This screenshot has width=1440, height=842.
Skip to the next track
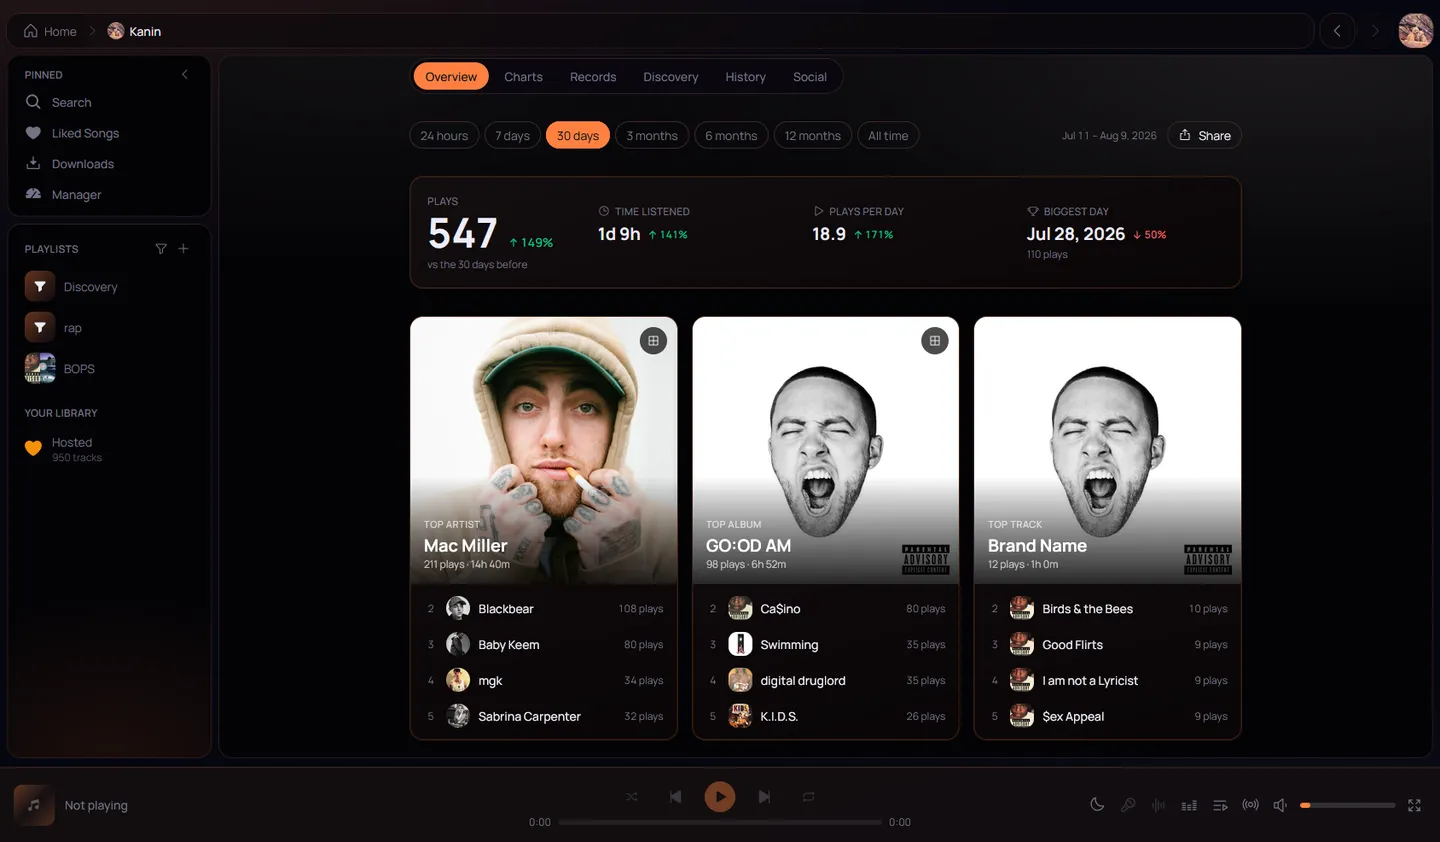pyautogui.click(x=764, y=797)
